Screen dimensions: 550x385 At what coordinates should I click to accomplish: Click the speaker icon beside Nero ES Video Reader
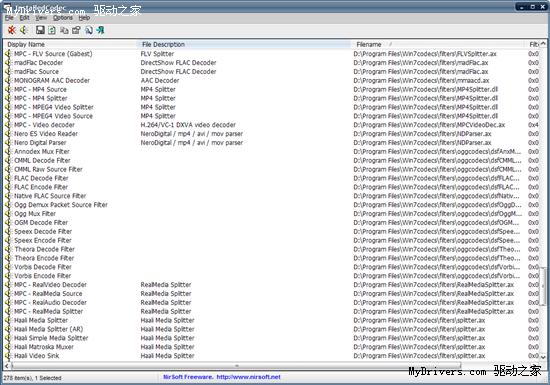(x=8, y=134)
